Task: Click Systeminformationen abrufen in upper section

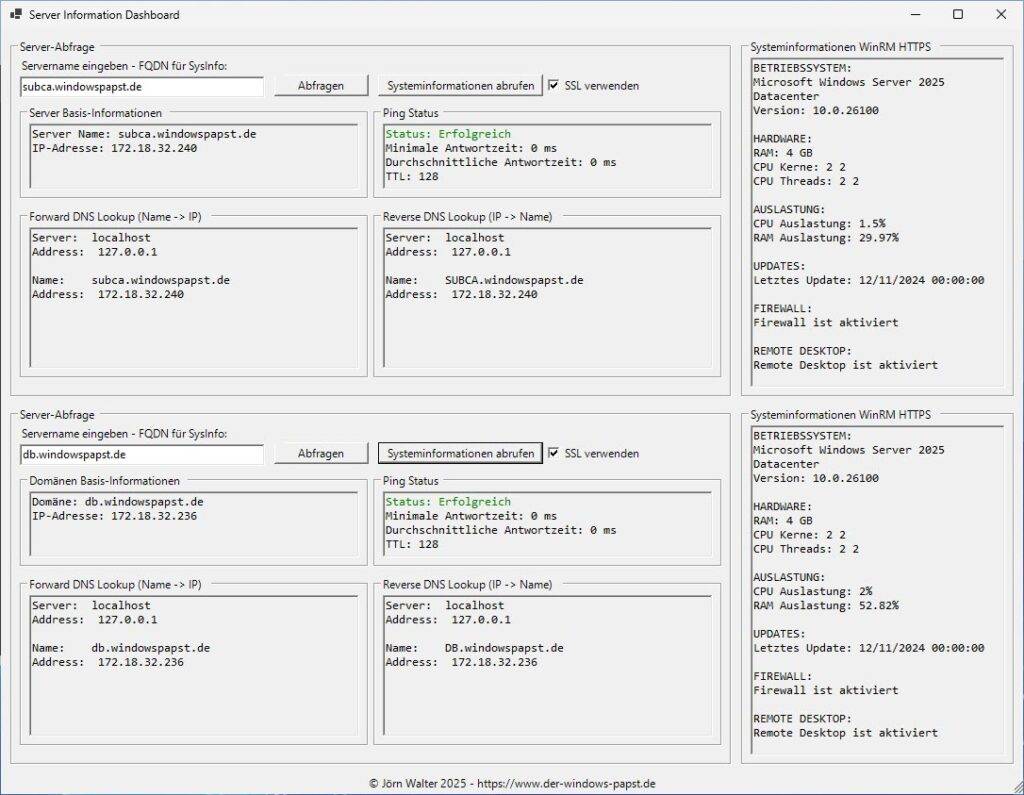Action: coord(459,85)
